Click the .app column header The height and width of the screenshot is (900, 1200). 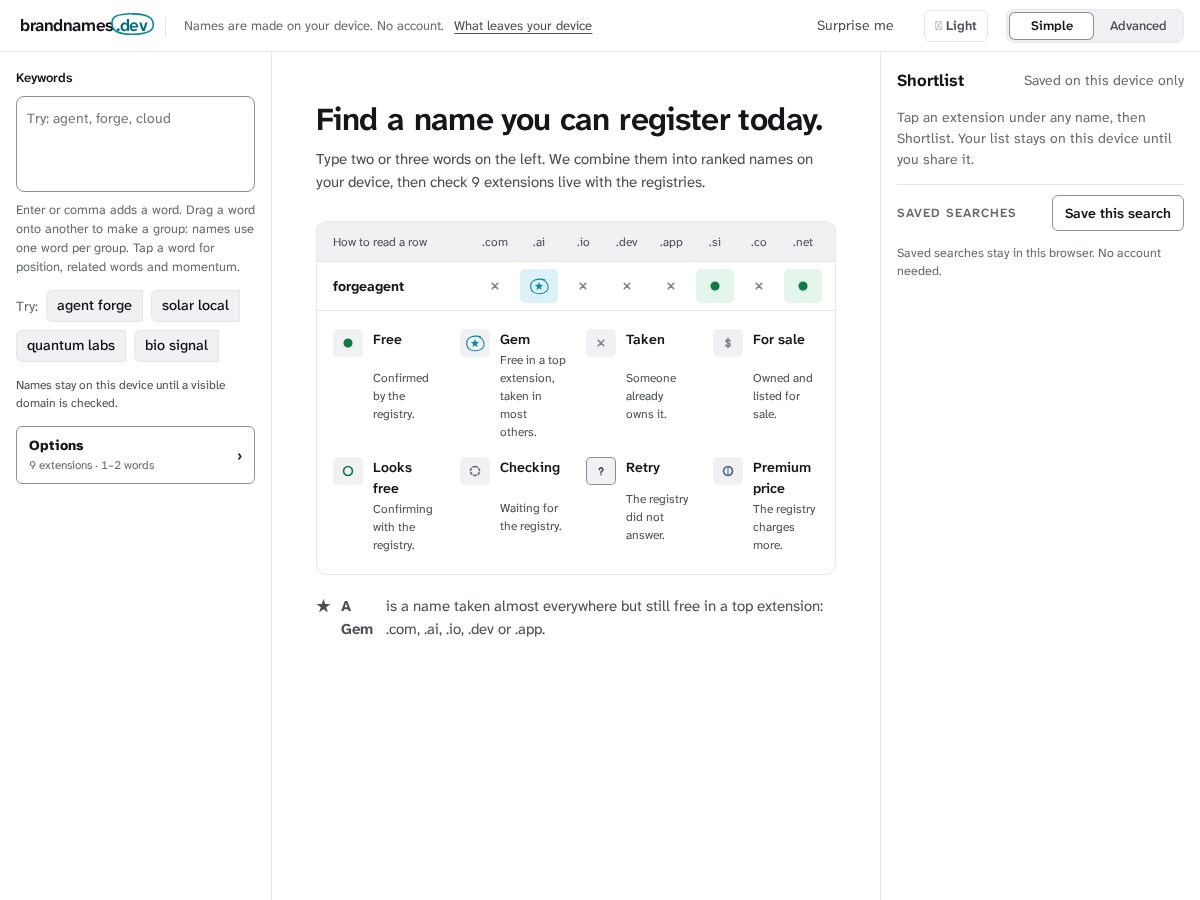[x=671, y=242]
